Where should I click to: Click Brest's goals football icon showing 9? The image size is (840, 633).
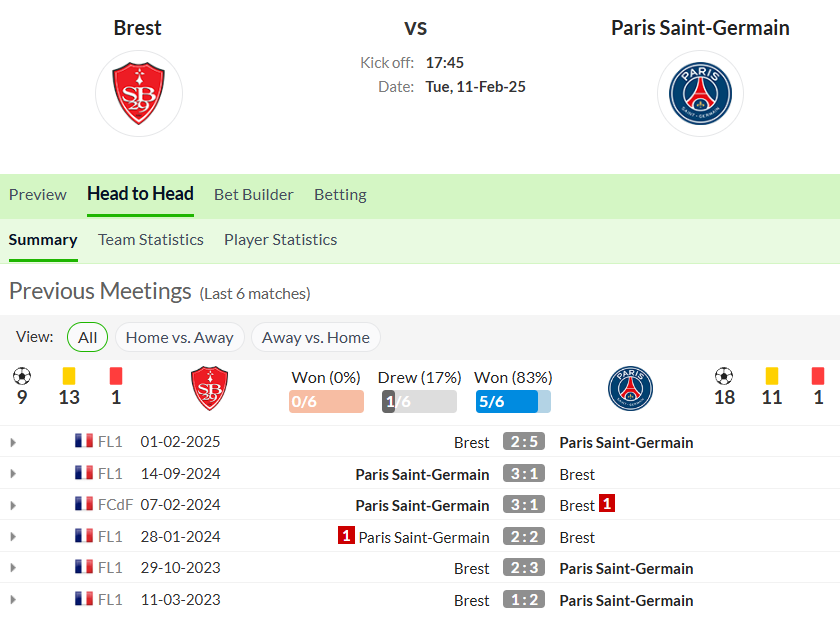22,376
